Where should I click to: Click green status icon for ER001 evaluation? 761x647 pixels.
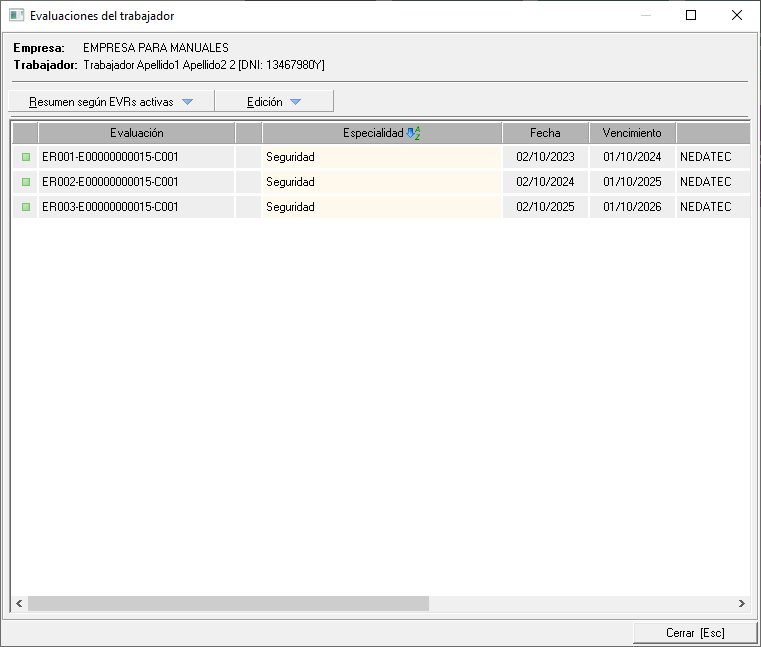(26, 157)
